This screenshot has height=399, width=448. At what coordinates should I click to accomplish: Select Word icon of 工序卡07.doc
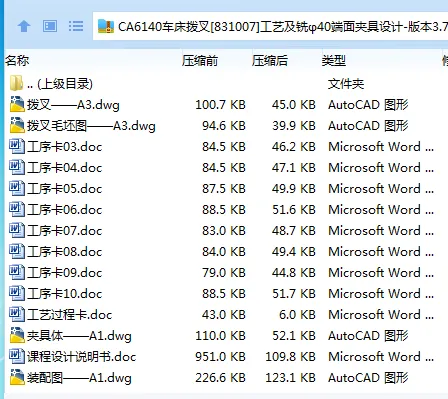coord(17,230)
